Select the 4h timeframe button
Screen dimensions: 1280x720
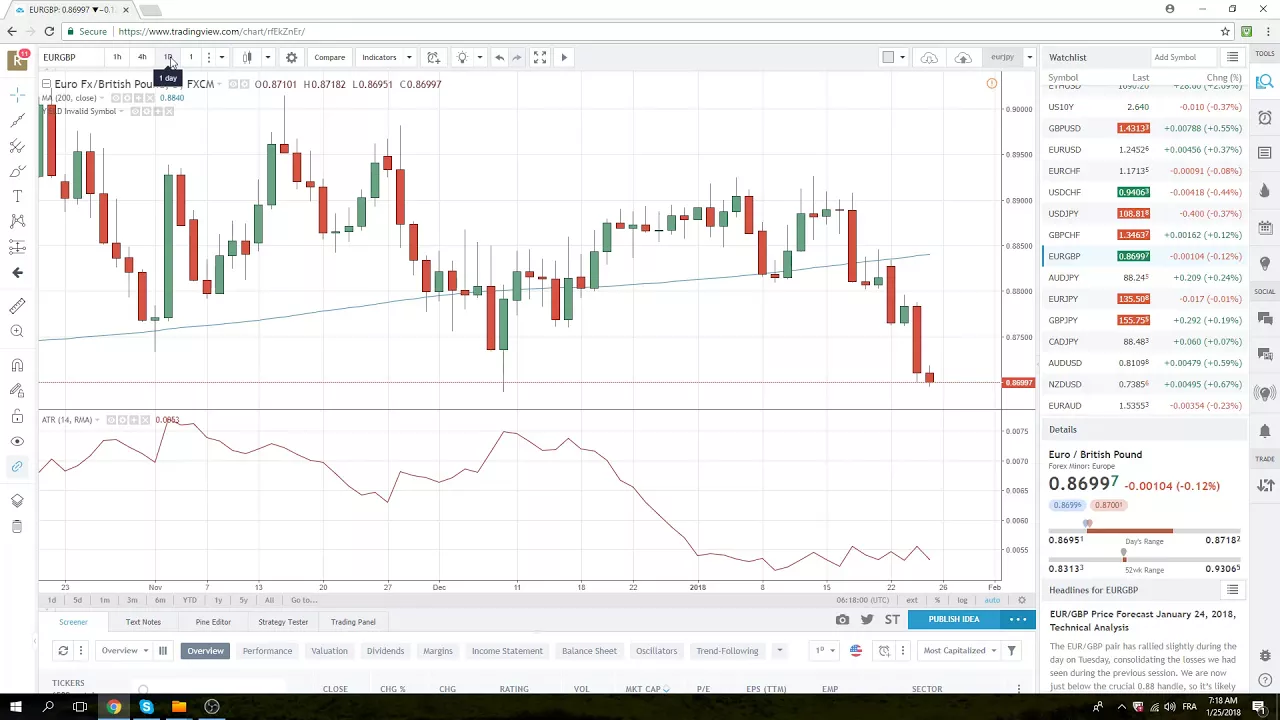tap(142, 57)
